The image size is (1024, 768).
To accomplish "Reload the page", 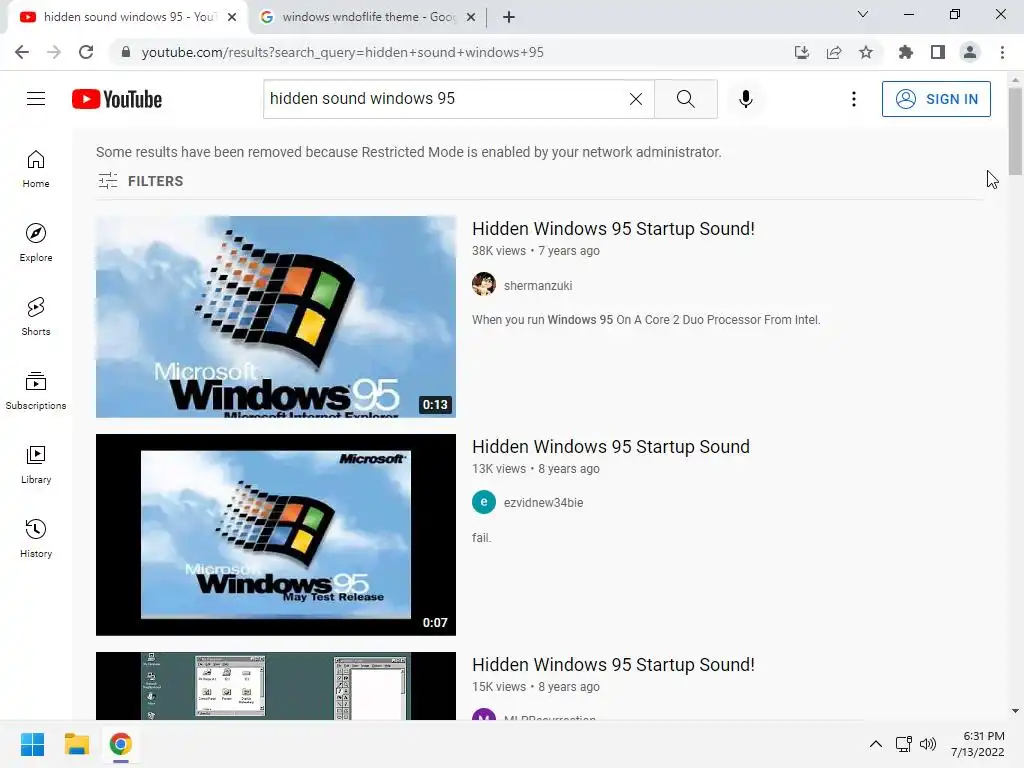I will pos(86,52).
